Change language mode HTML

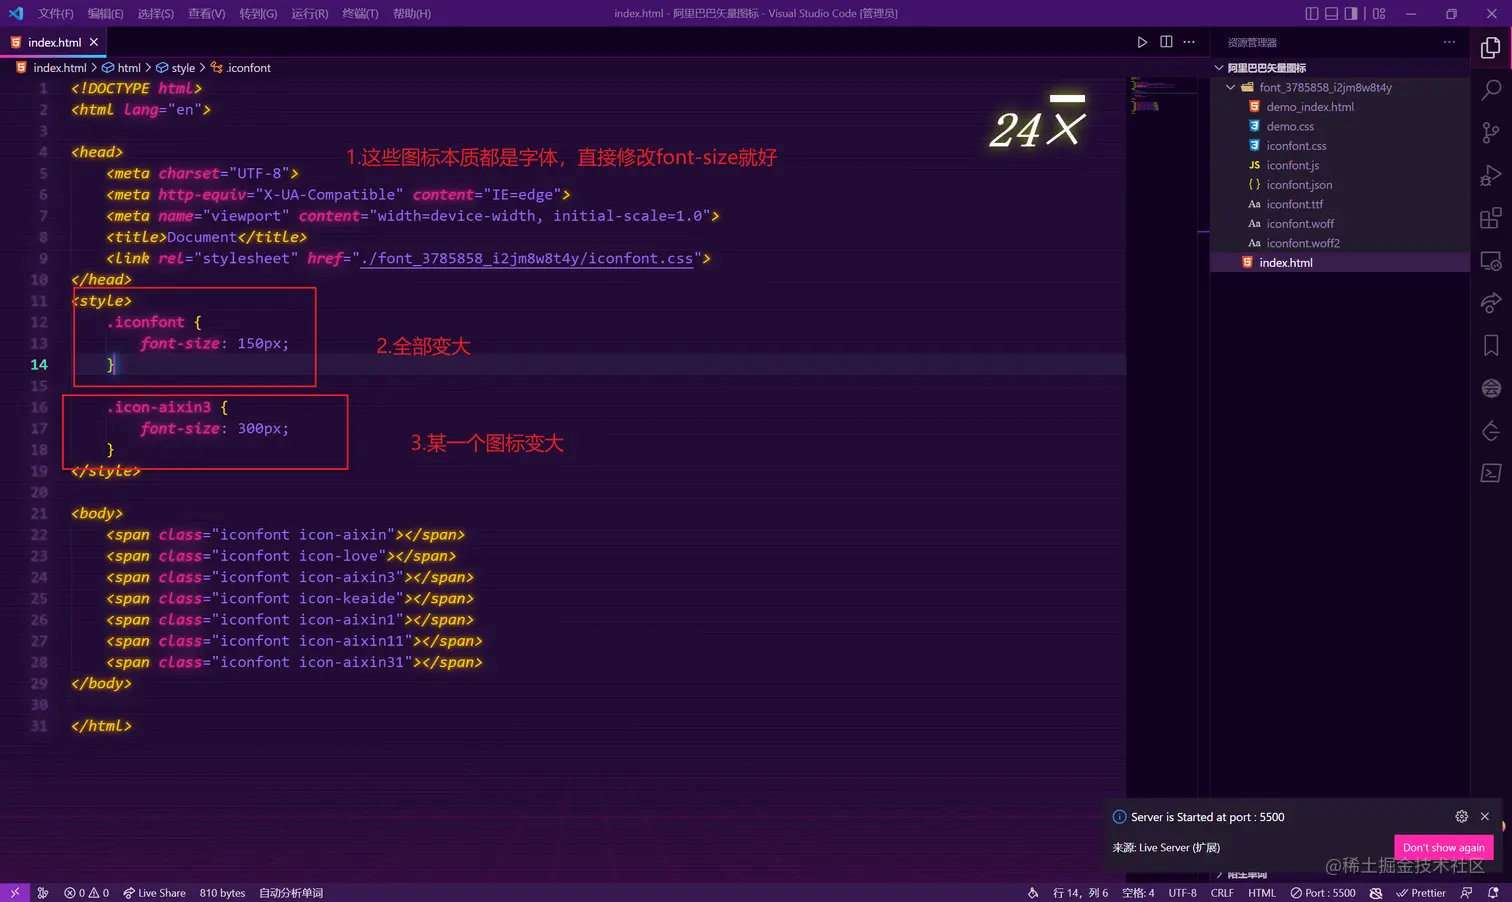1262,893
